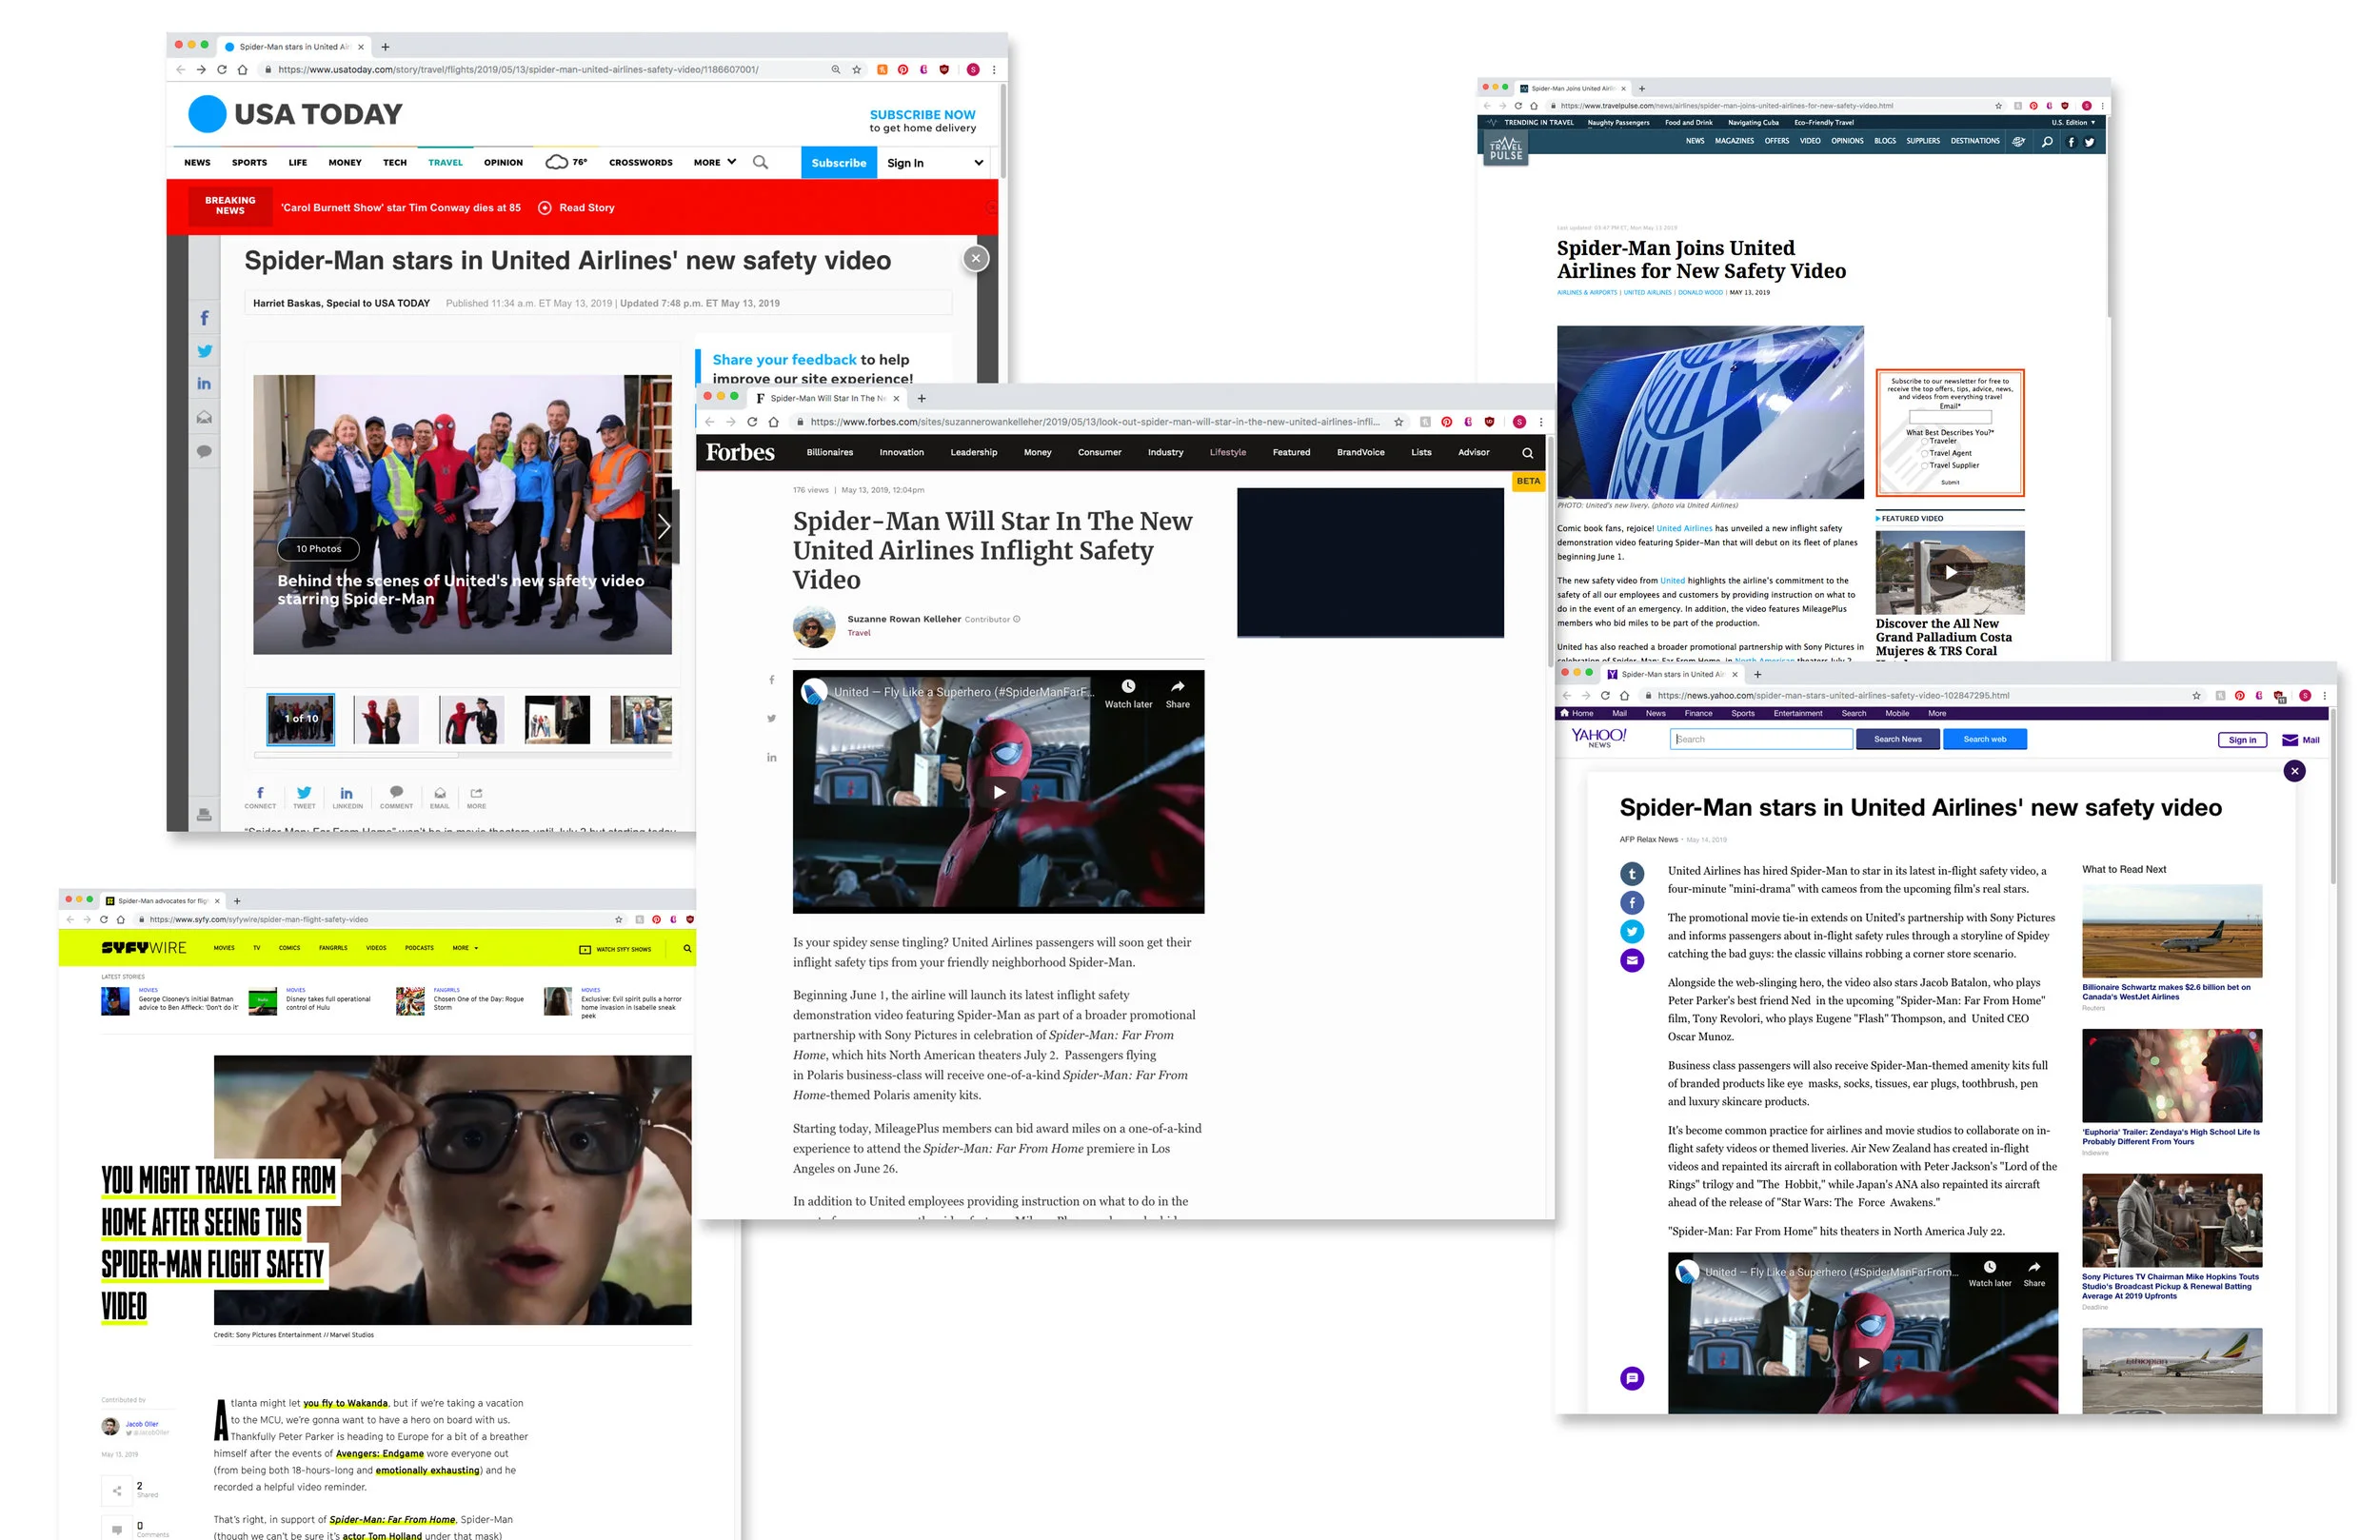Click the Share arrow on the Forbes video
Screen dimensions: 2380x1540
pos(1178,694)
